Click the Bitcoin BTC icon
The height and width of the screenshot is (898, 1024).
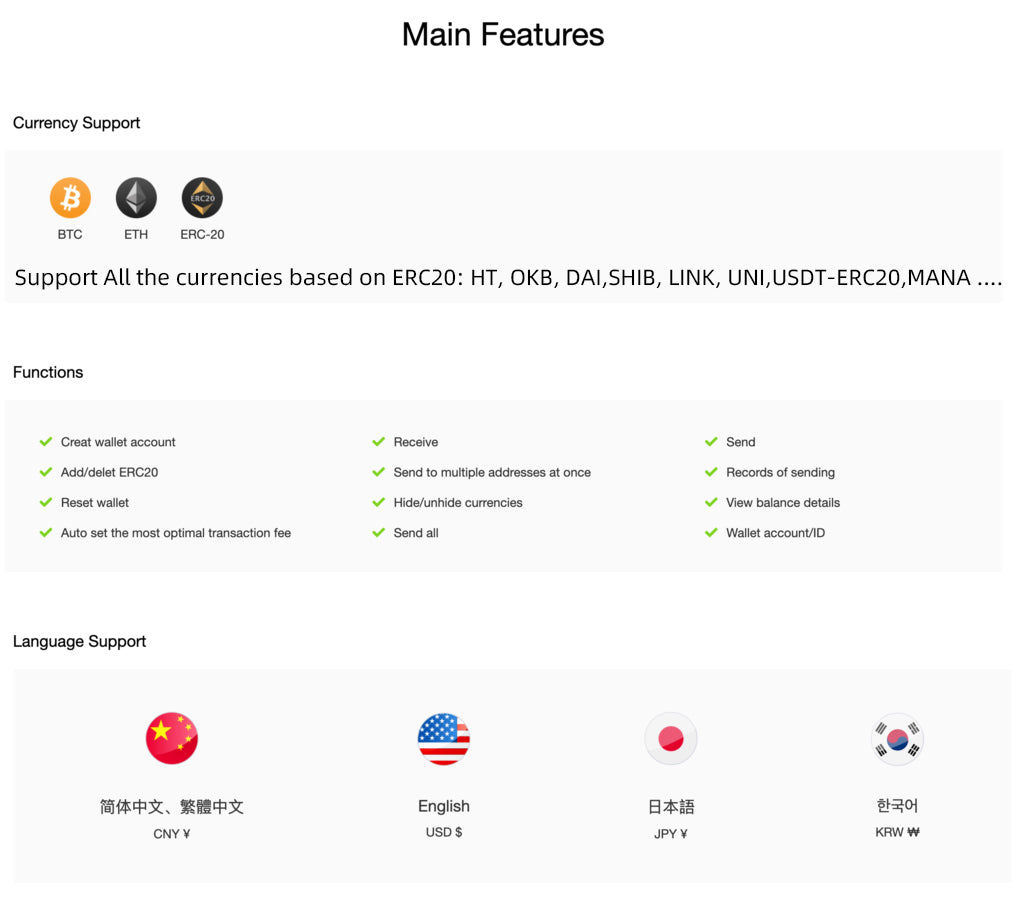click(x=70, y=198)
